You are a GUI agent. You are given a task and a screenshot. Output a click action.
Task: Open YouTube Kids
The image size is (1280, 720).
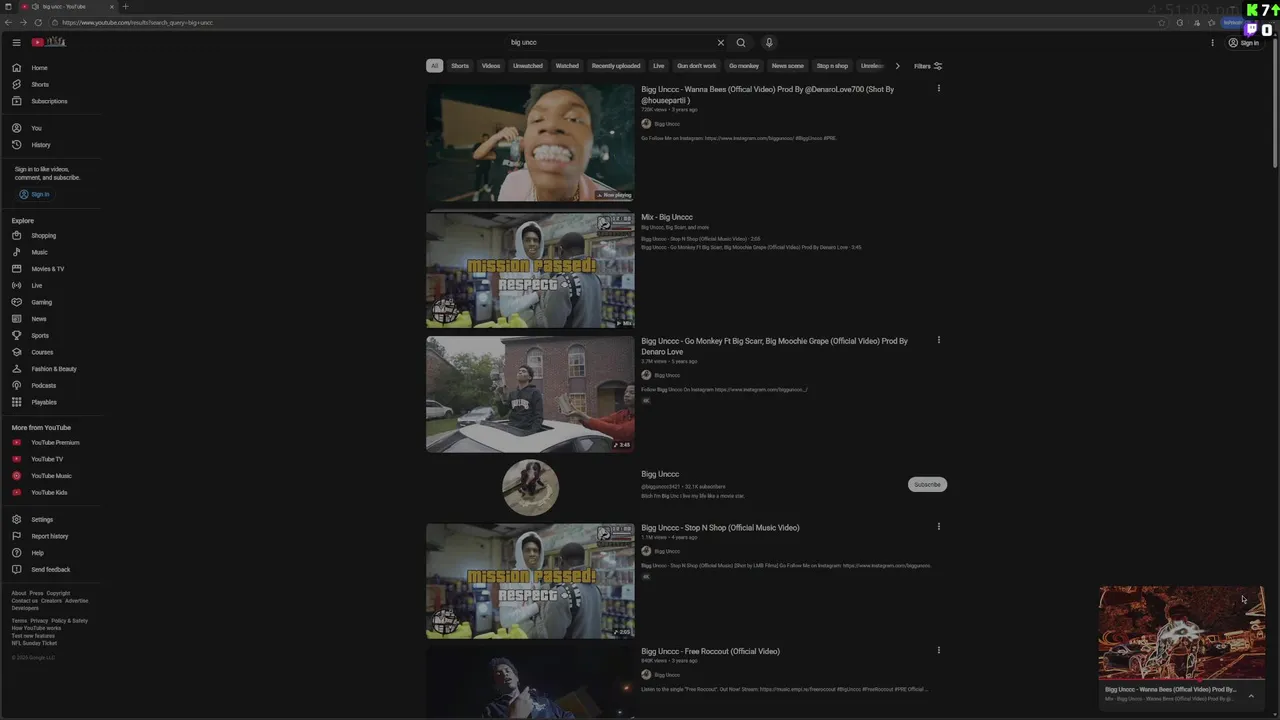50,492
